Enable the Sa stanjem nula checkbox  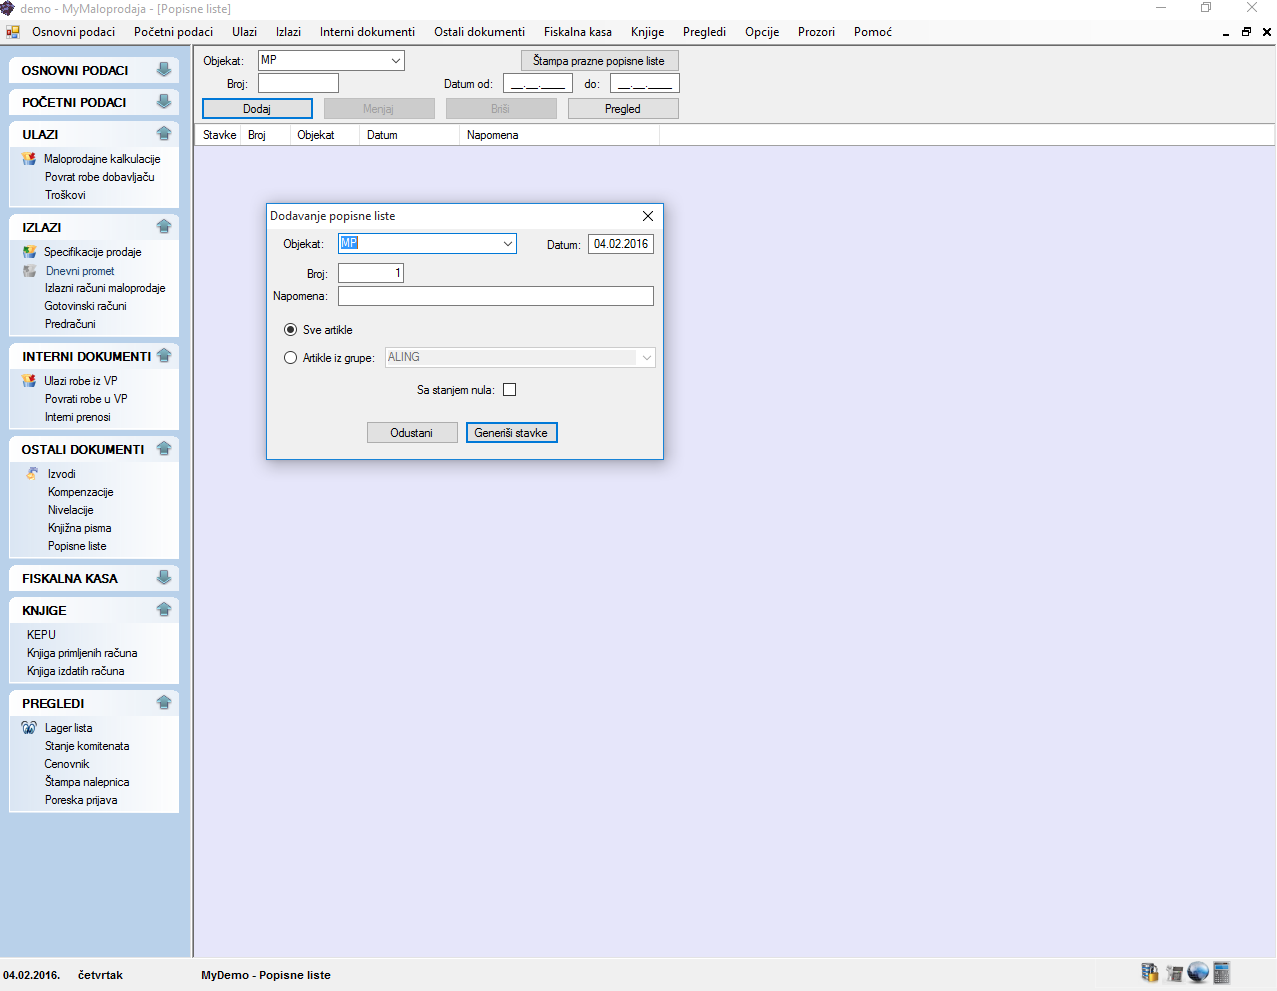[x=510, y=390]
